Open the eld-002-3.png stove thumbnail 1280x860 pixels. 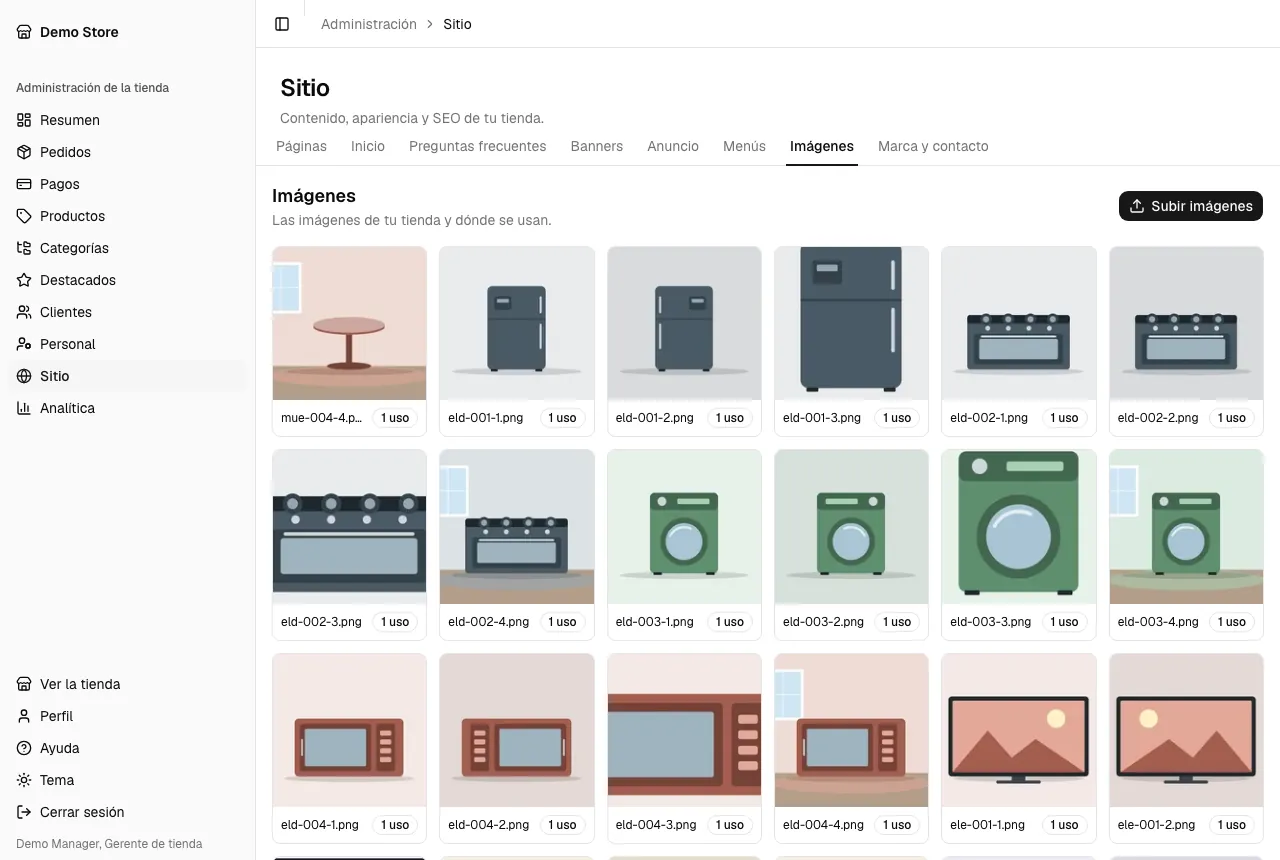click(x=349, y=527)
